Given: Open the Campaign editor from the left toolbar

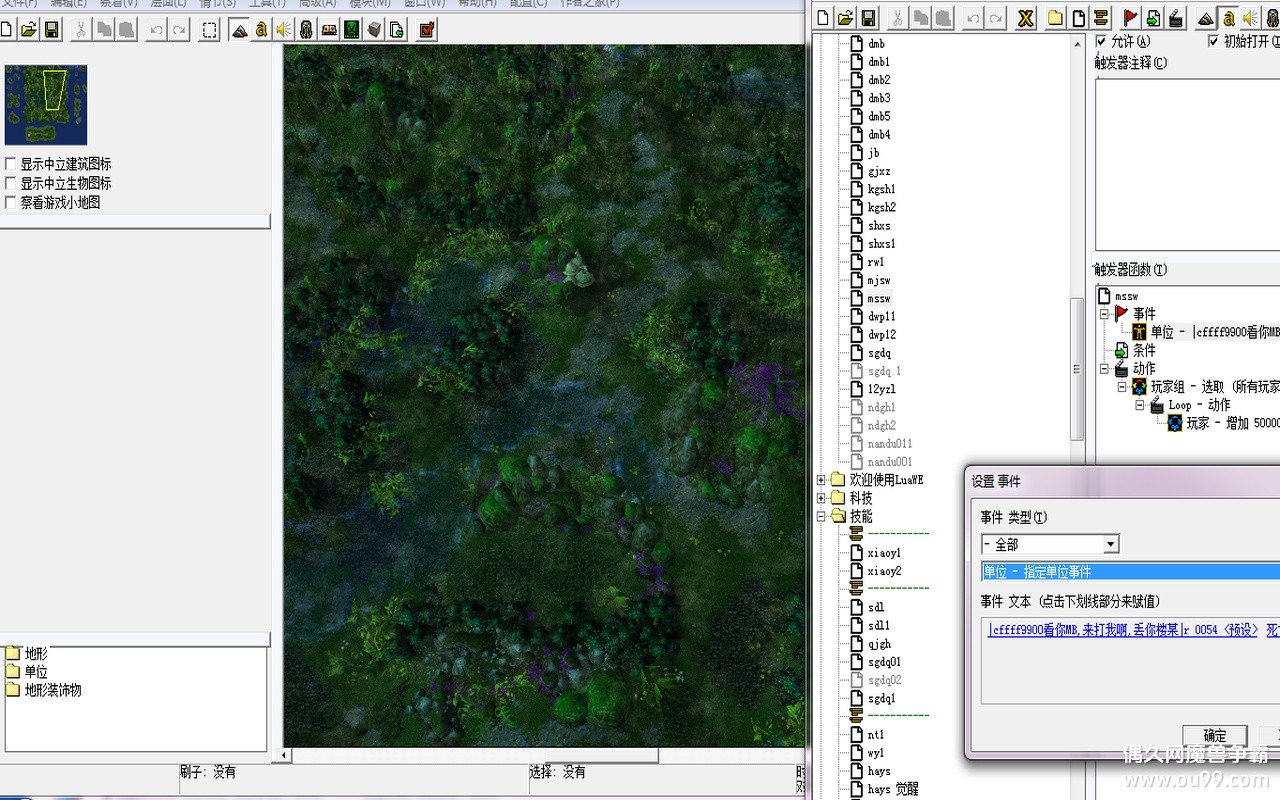Looking at the screenshot, I should [329, 30].
